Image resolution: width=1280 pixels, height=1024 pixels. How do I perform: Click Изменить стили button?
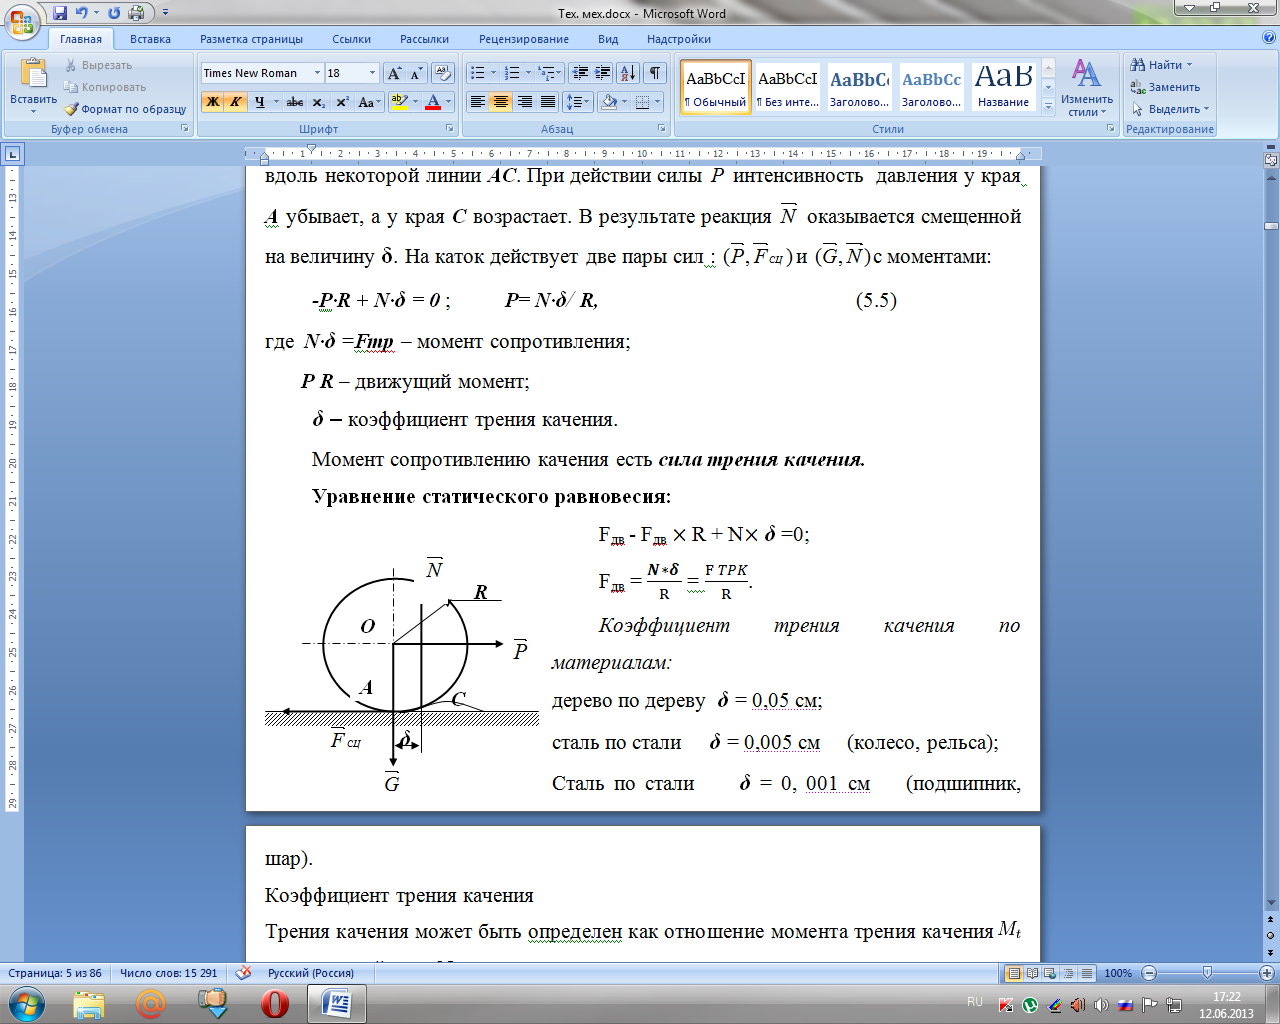click(x=1087, y=88)
